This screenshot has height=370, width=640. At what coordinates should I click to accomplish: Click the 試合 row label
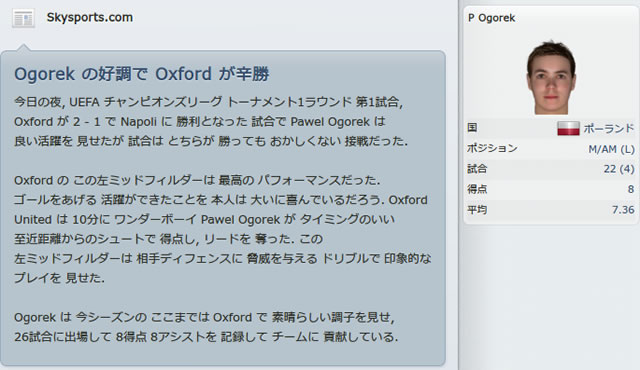click(477, 168)
